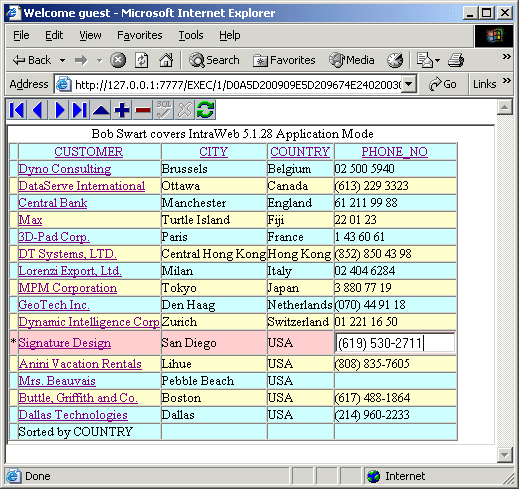Screen dimensions: 519x489
Task: Insert new record with plus button
Action: pyautogui.click(x=122, y=110)
